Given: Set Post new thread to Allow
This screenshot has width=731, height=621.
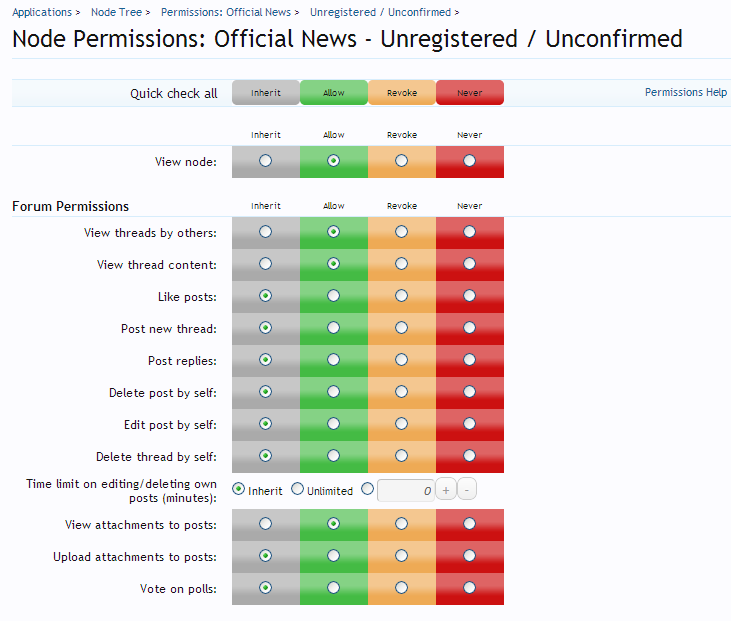Looking at the screenshot, I should [333, 328].
